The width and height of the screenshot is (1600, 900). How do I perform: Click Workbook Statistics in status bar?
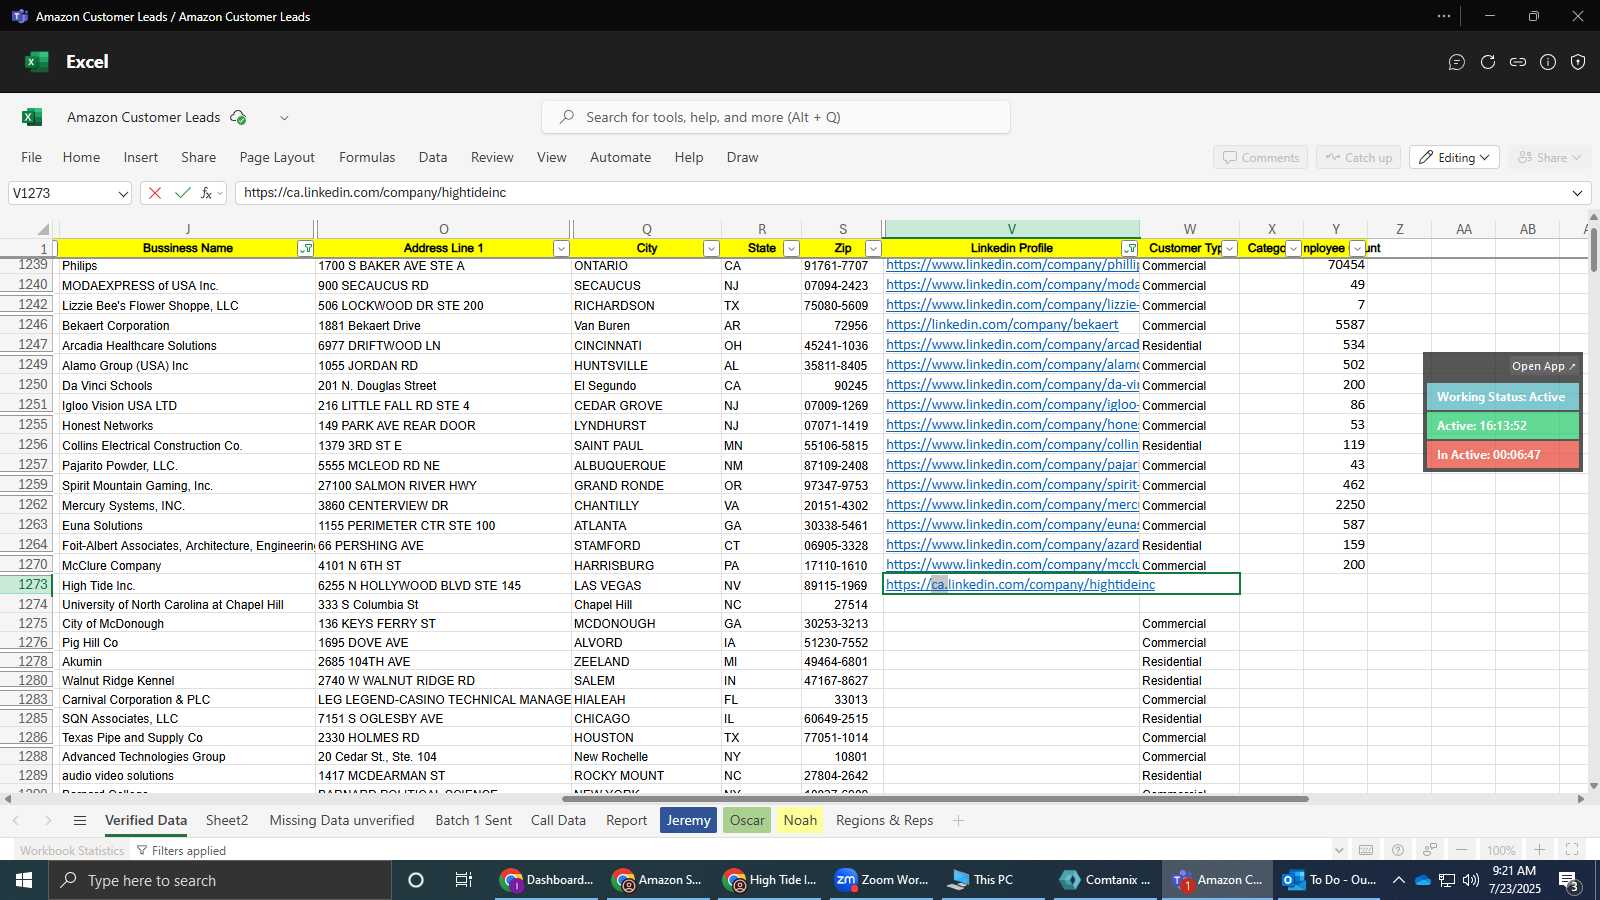[x=72, y=851]
